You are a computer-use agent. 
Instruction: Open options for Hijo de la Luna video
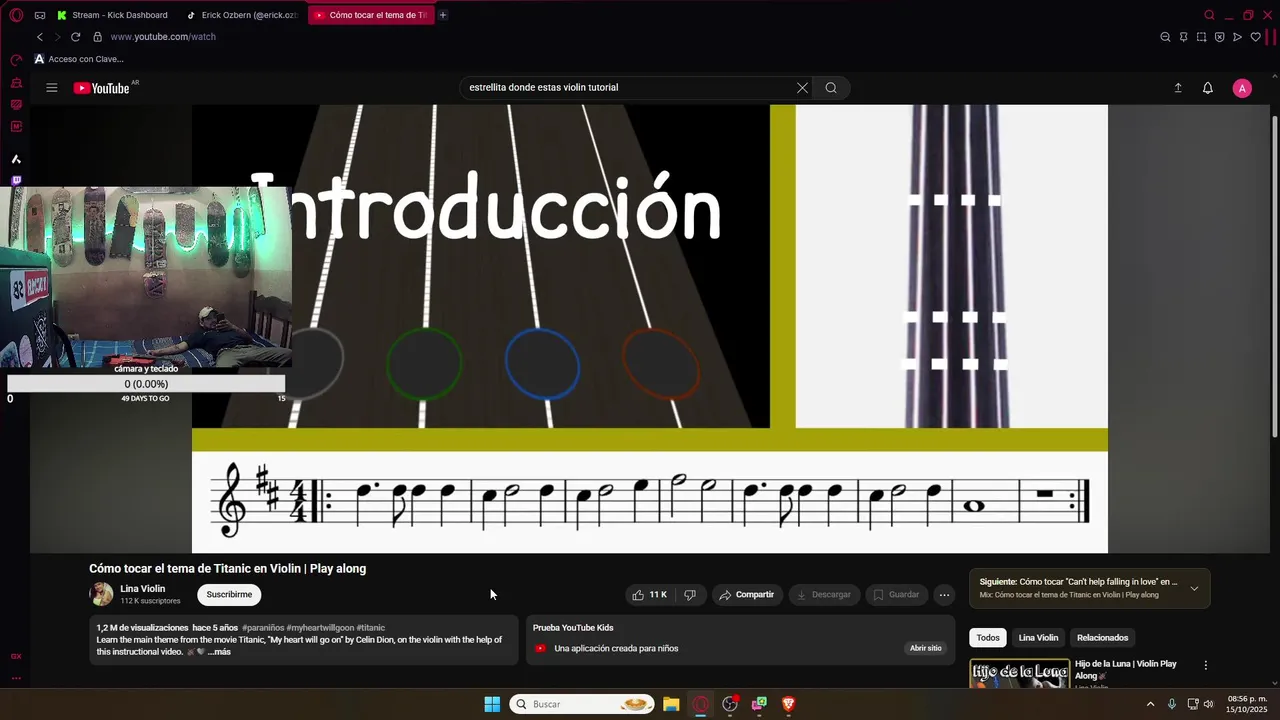pyautogui.click(x=1205, y=665)
